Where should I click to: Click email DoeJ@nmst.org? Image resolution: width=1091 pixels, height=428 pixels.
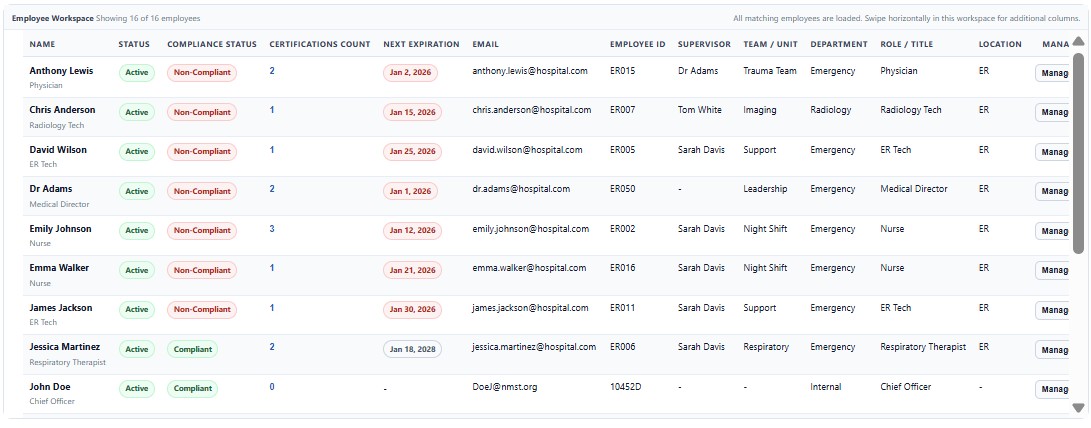504,387
